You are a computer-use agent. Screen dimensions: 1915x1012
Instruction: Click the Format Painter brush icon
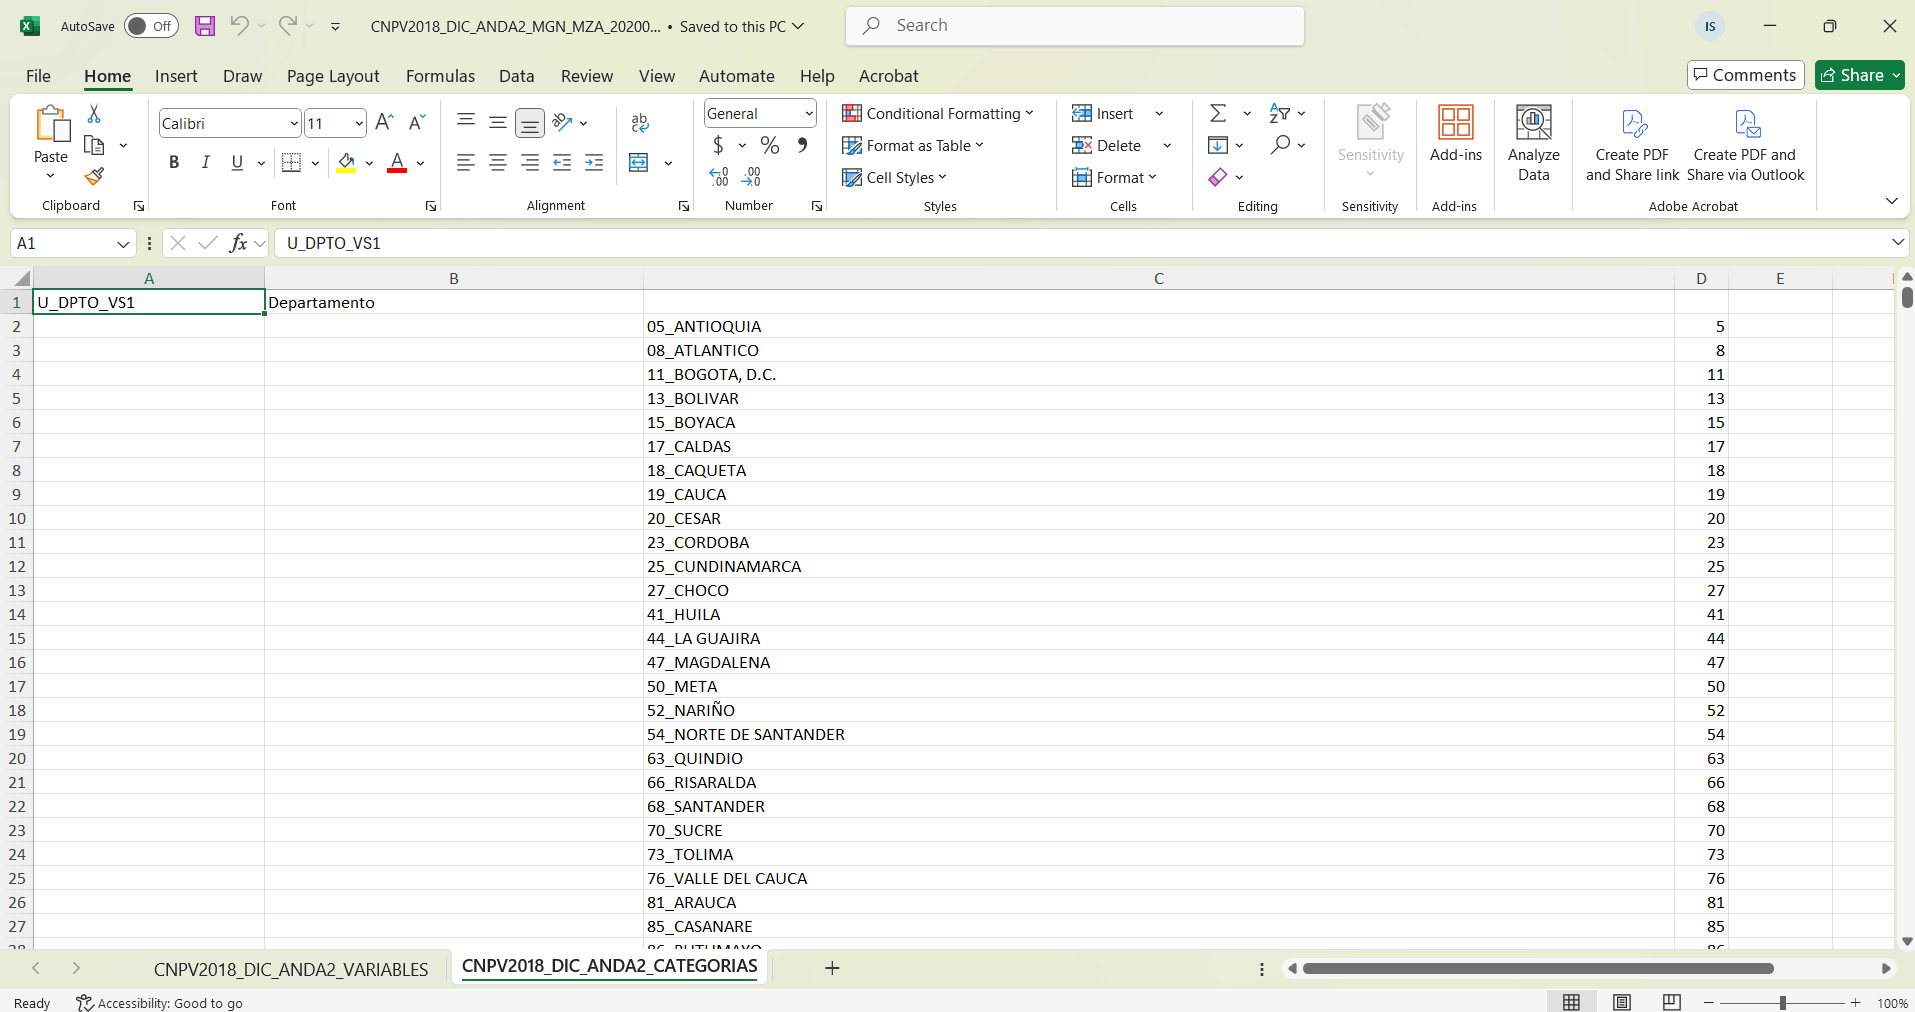[94, 177]
